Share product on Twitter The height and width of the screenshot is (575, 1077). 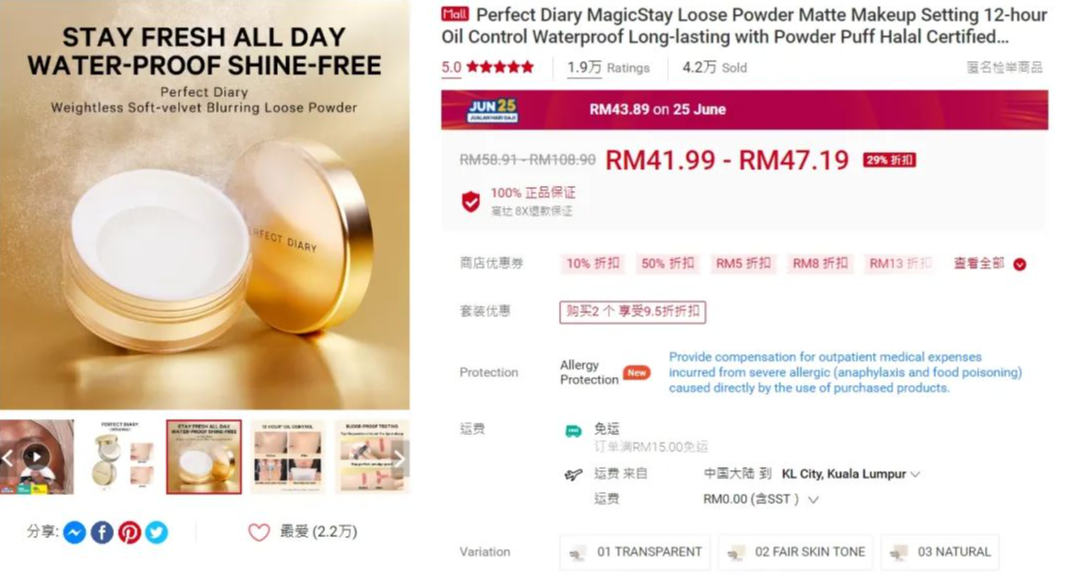(157, 532)
